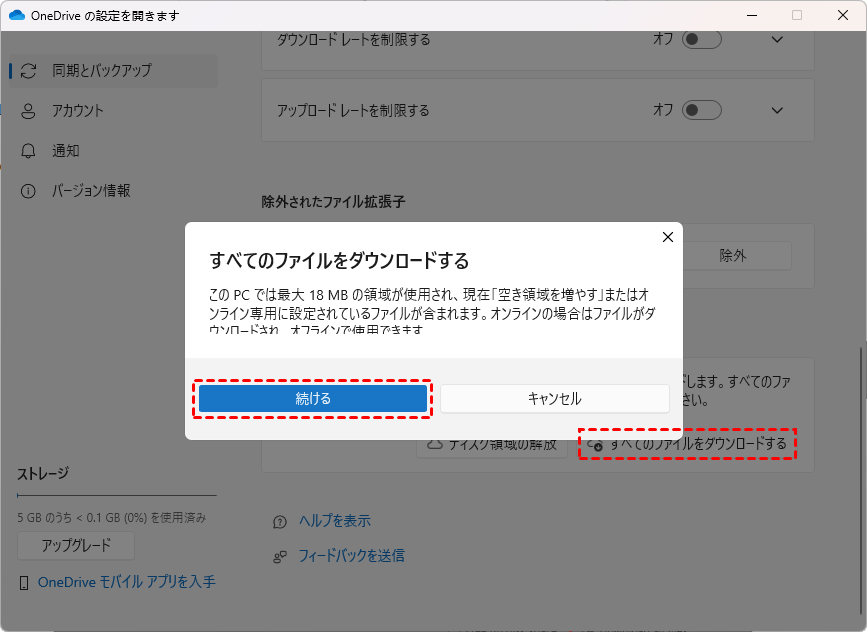Close the OneDrive settings window
The image size is (867, 632).
coord(843,15)
